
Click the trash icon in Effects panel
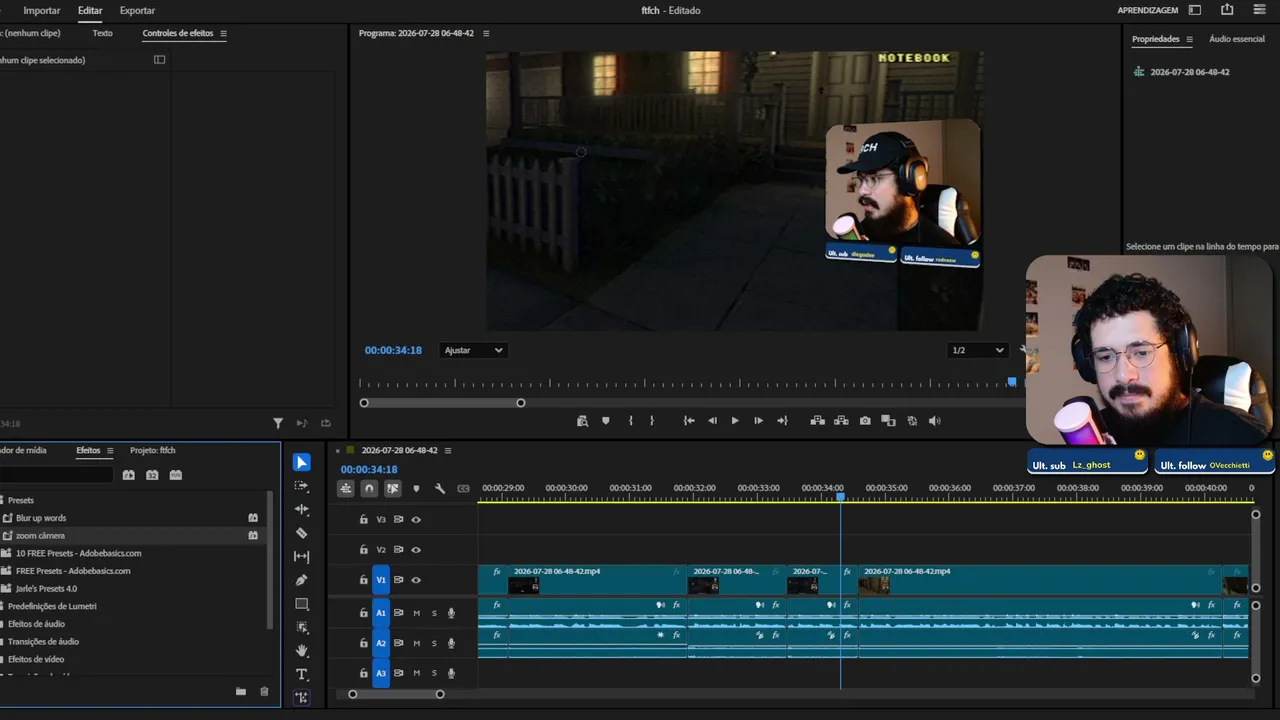[264, 691]
